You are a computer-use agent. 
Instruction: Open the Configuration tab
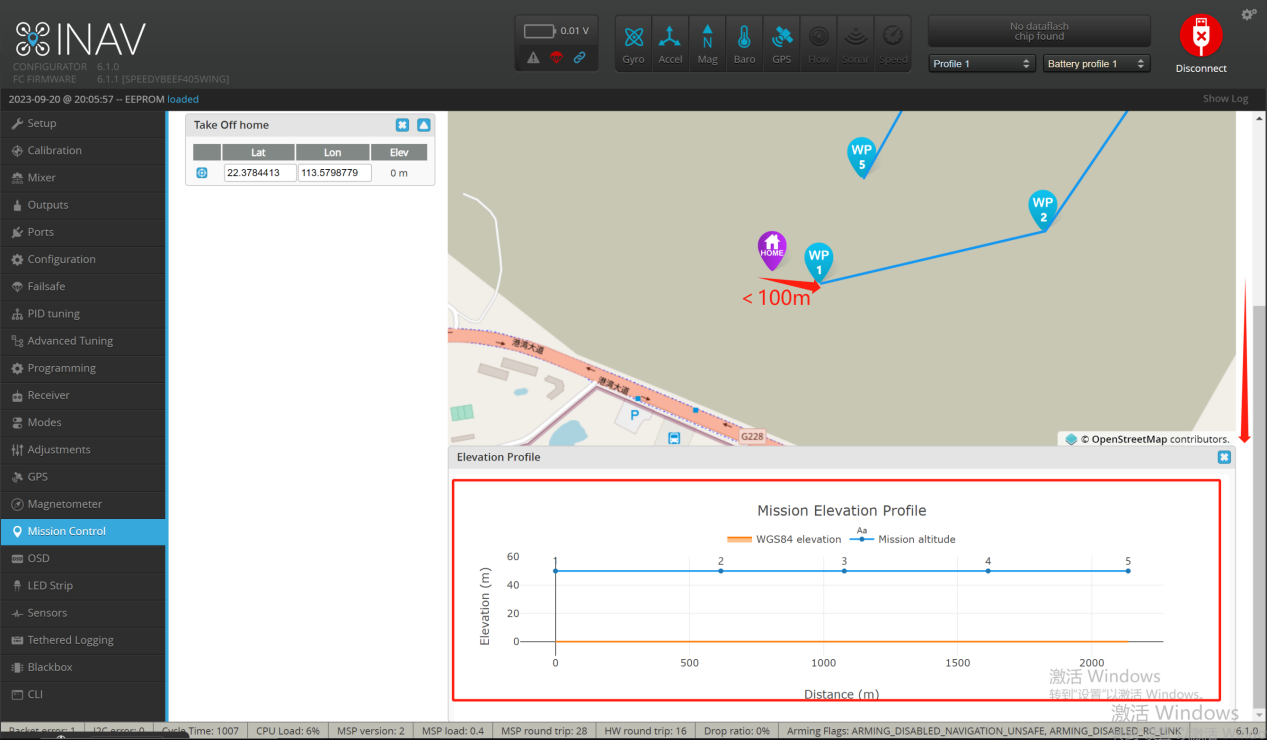tap(83, 259)
